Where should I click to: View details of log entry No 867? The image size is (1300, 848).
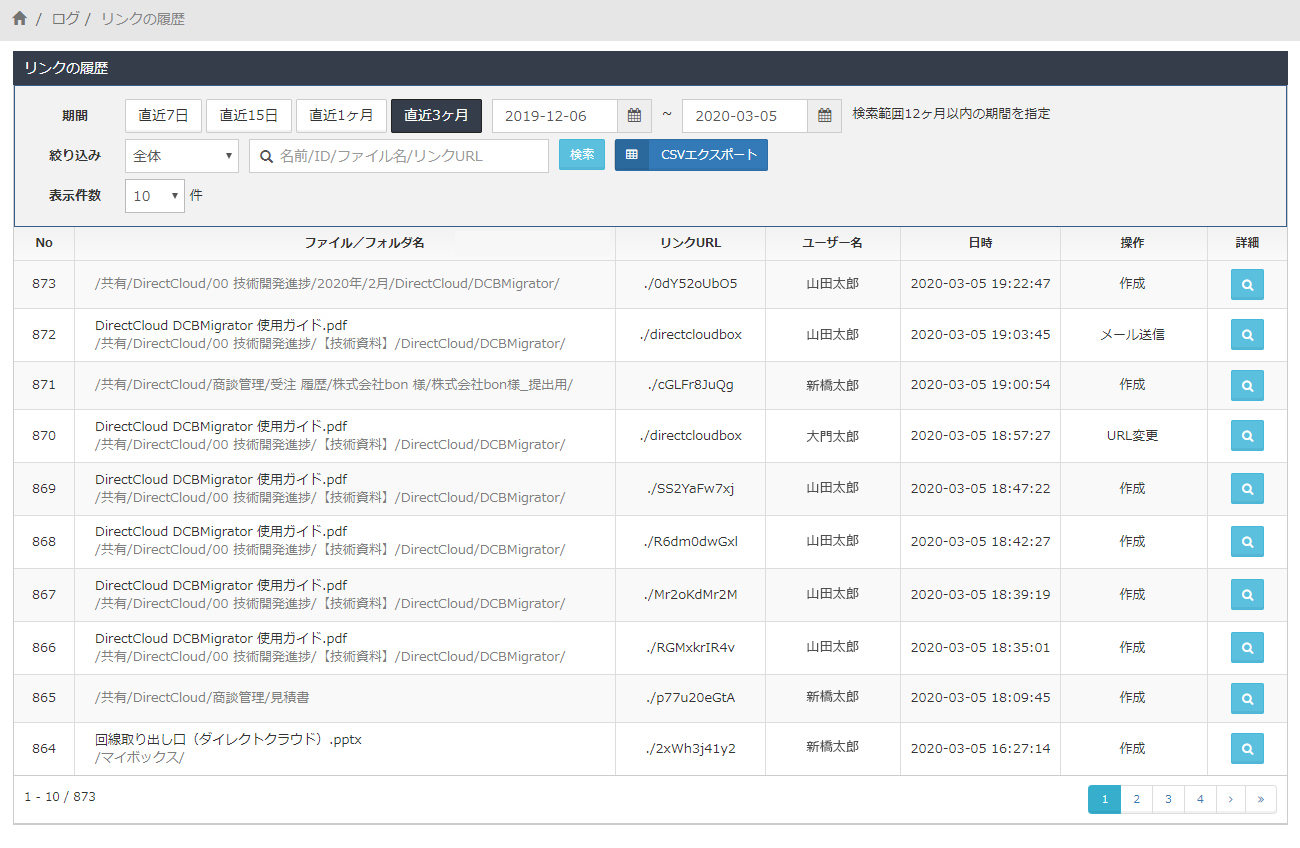tap(1247, 595)
